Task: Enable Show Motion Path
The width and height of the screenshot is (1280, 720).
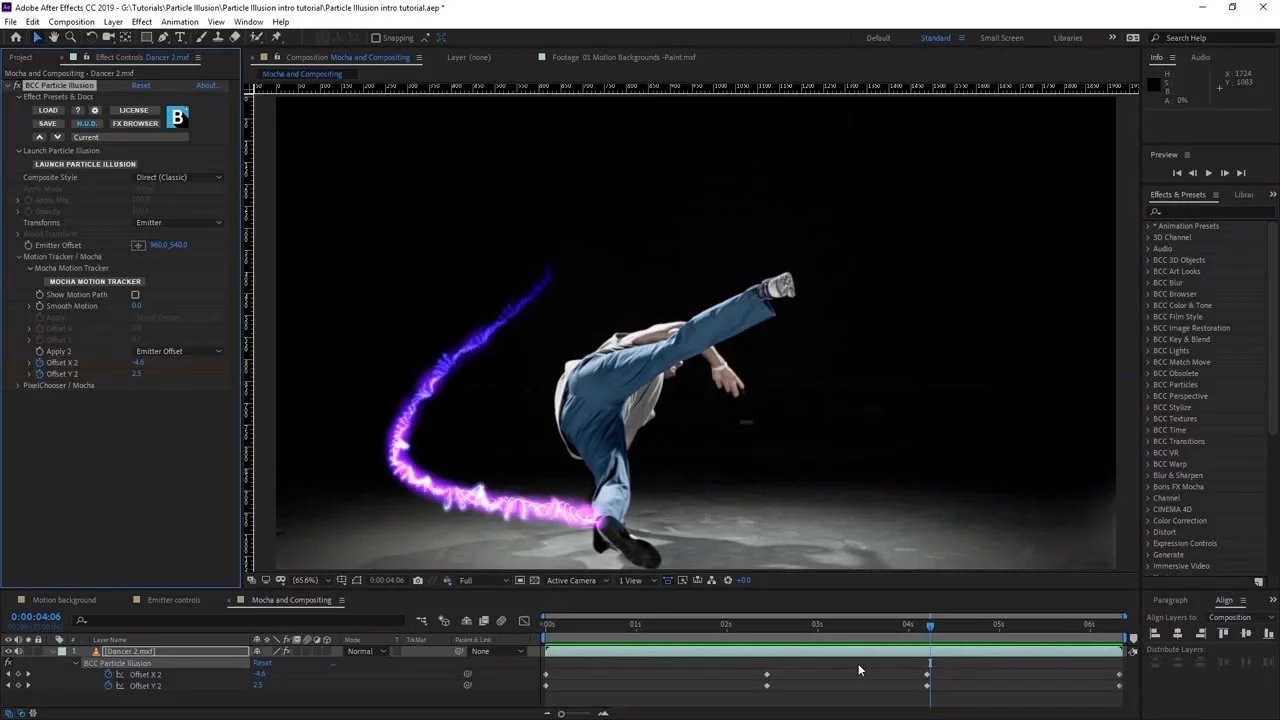Action: (x=135, y=294)
